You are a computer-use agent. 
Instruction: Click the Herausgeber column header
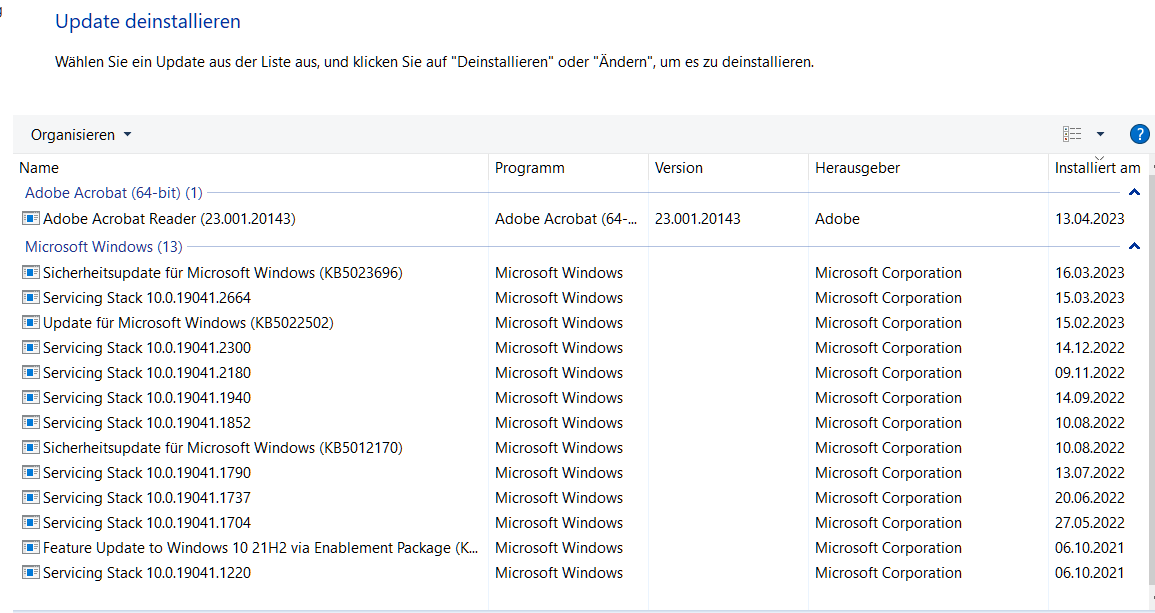pos(857,168)
